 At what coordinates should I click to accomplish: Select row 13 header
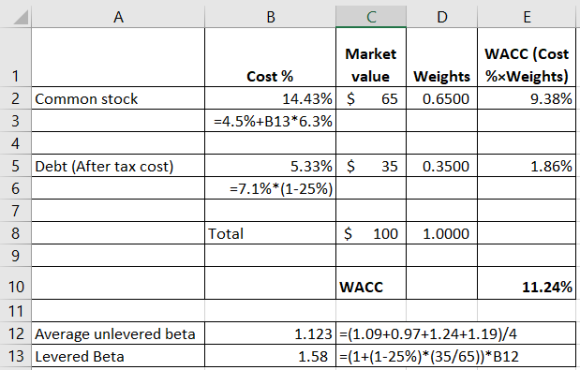click(x=16, y=356)
